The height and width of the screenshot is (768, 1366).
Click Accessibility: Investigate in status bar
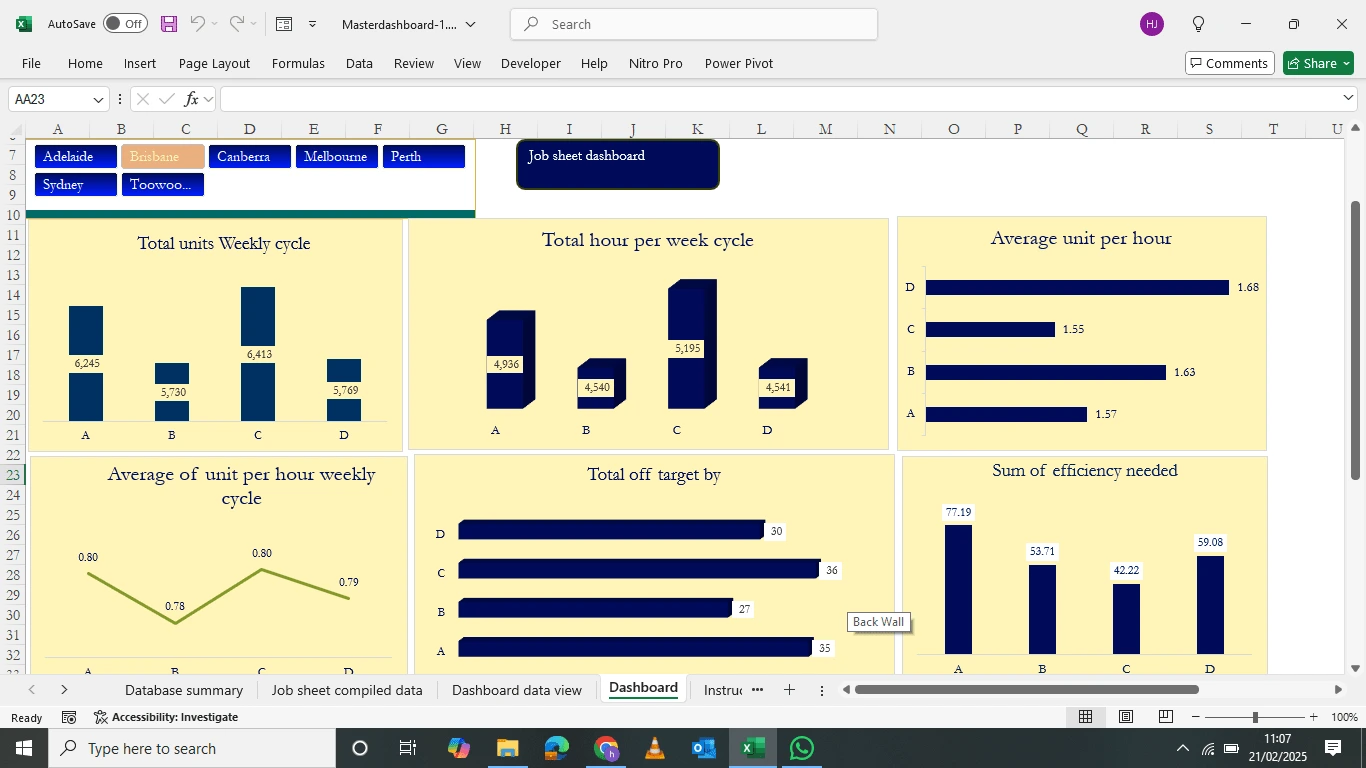pos(166,717)
